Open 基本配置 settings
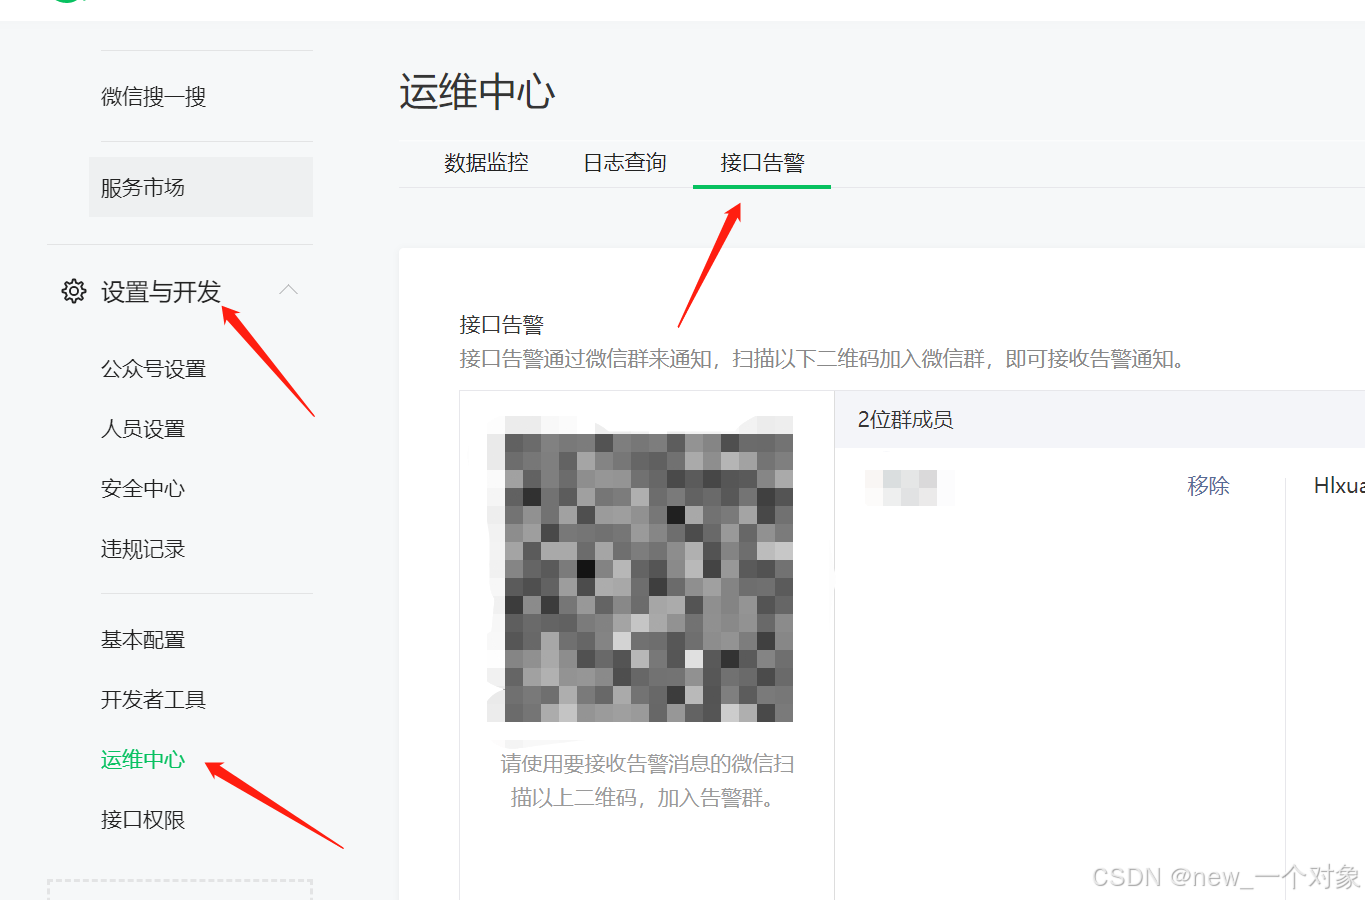The width and height of the screenshot is (1365, 900). pyautogui.click(x=143, y=640)
